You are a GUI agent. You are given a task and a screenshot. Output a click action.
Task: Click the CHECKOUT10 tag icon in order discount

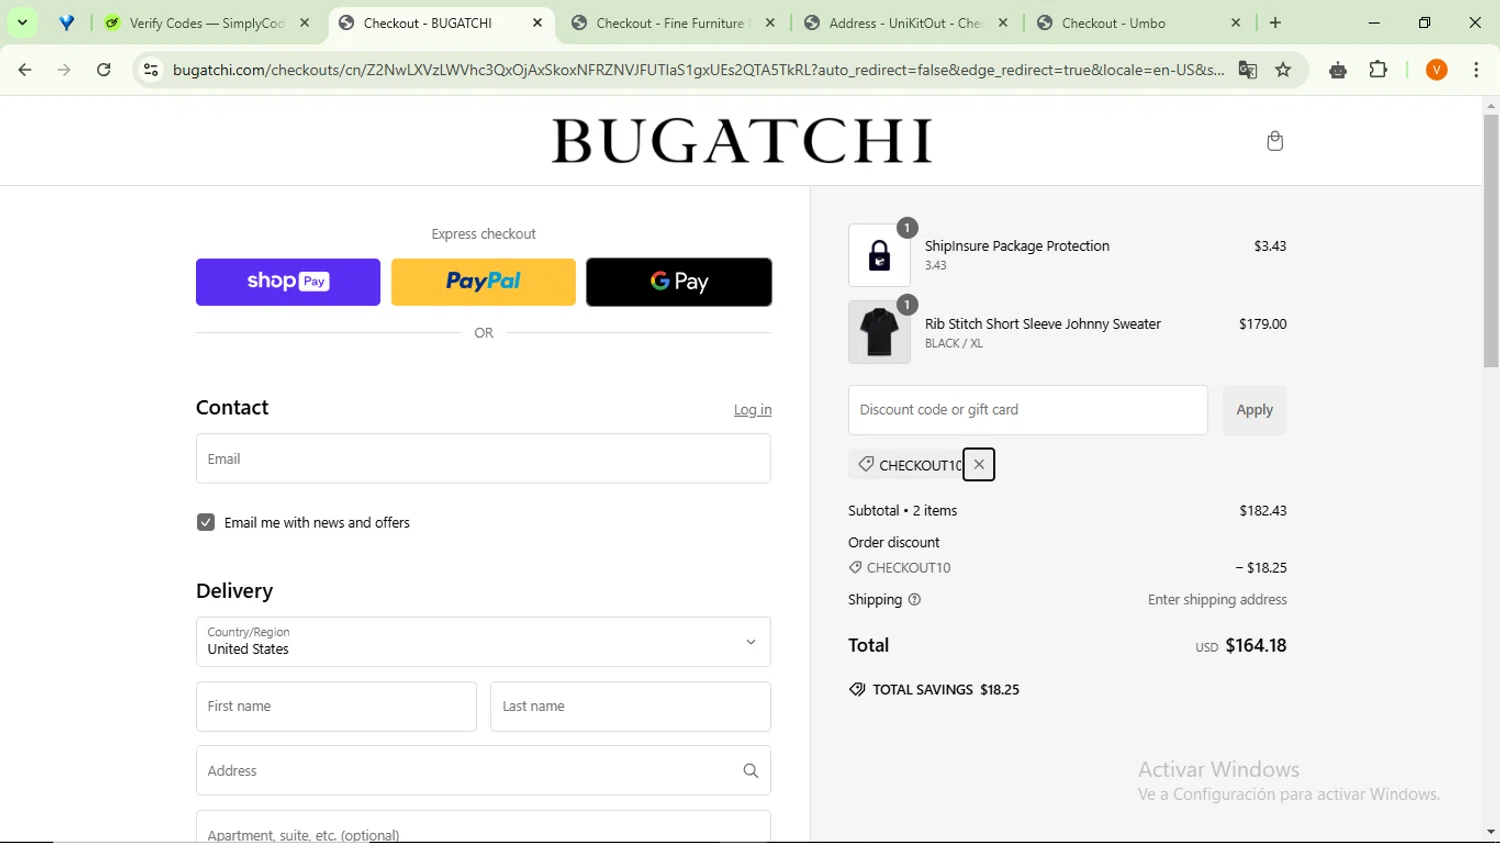[x=855, y=567]
